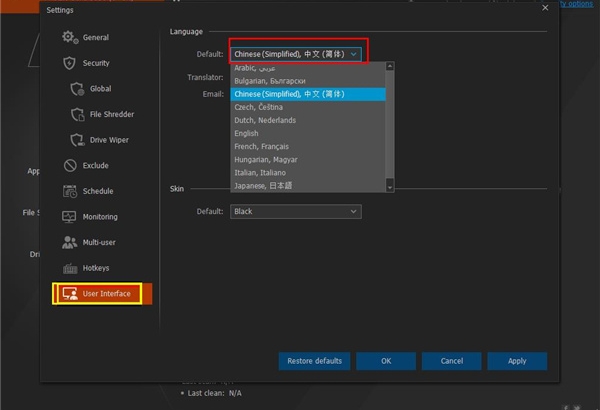Select English from the language list

(246, 133)
